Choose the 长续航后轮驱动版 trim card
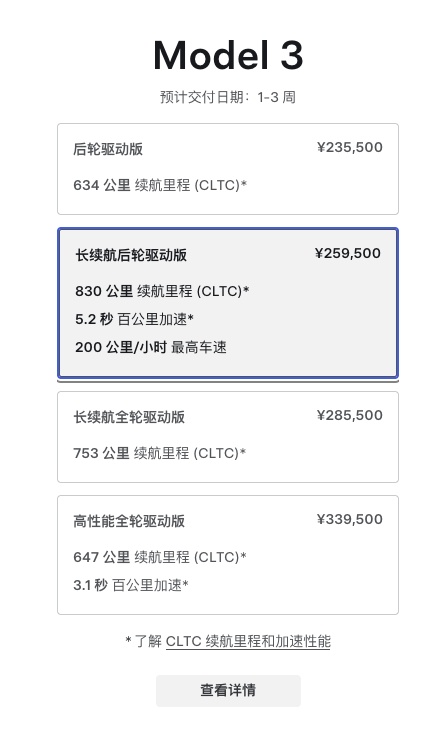 pyautogui.click(x=228, y=303)
